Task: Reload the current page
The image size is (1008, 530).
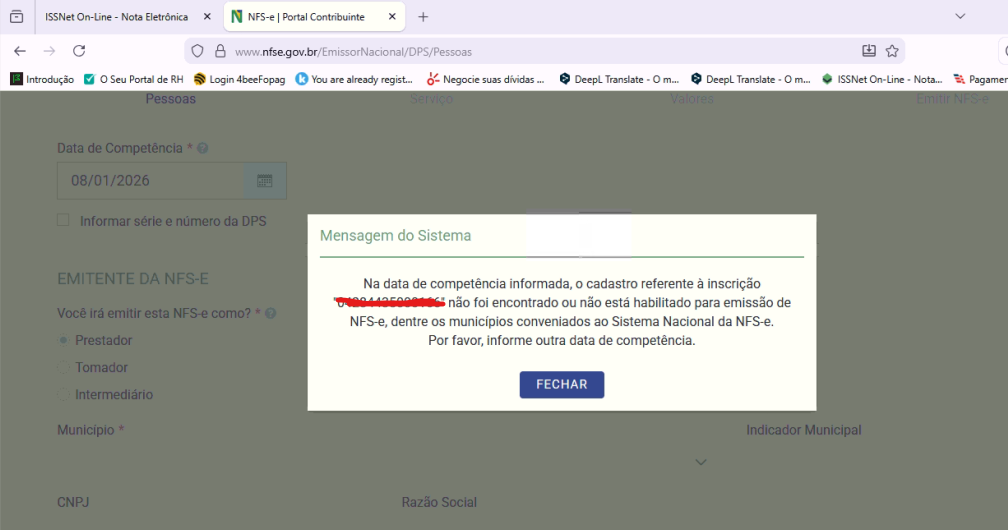Action: [x=79, y=51]
